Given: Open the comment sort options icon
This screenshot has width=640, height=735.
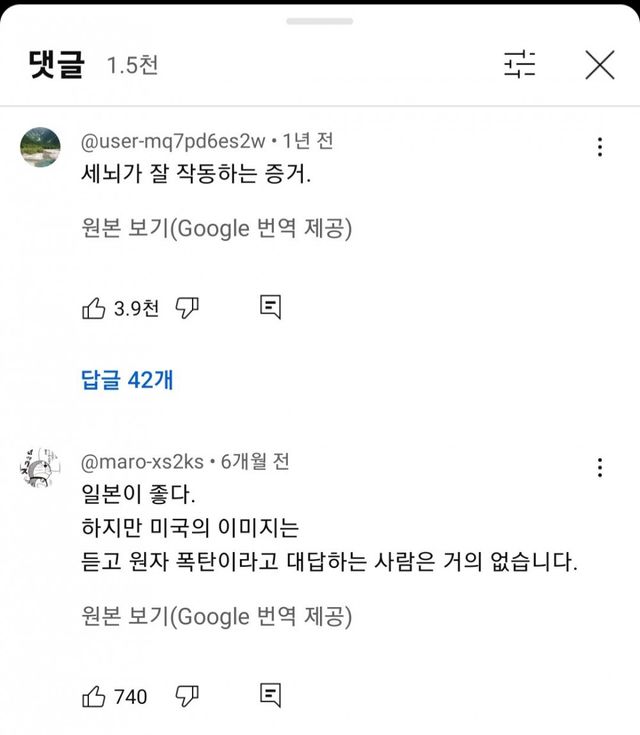Looking at the screenshot, I should point(519,66).
